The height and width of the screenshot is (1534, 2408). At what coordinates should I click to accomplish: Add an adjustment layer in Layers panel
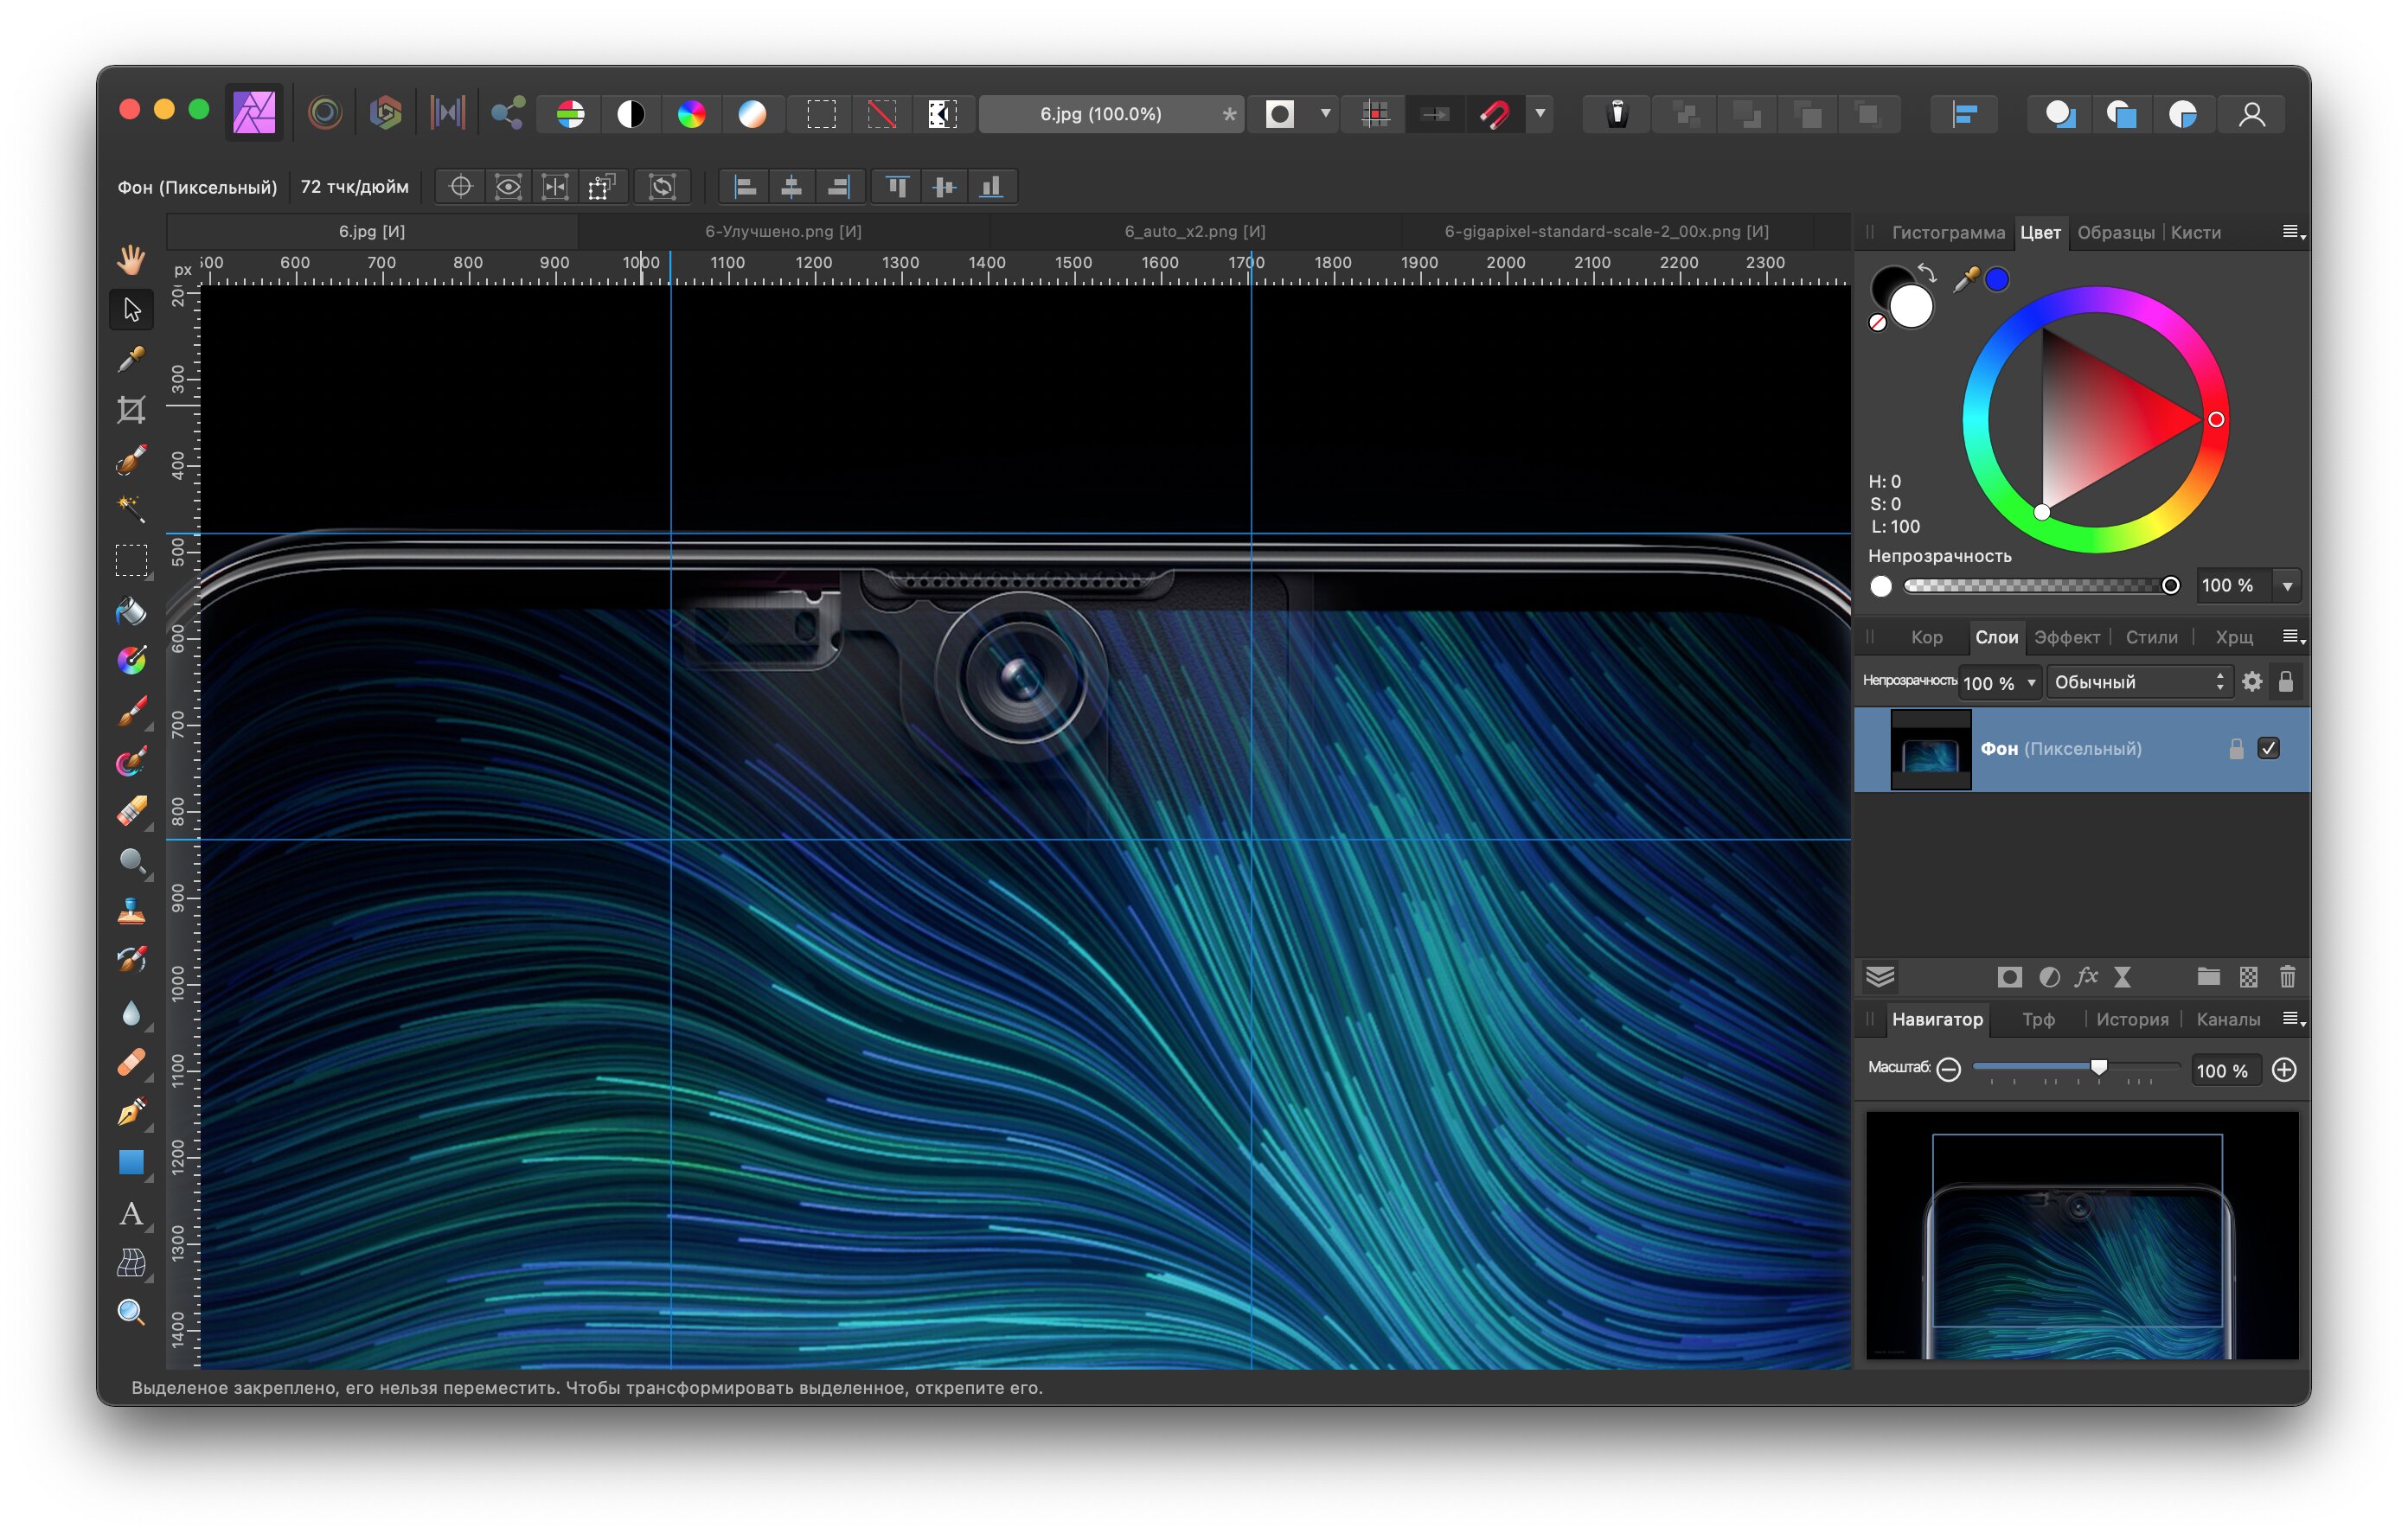coord(2049,977)
